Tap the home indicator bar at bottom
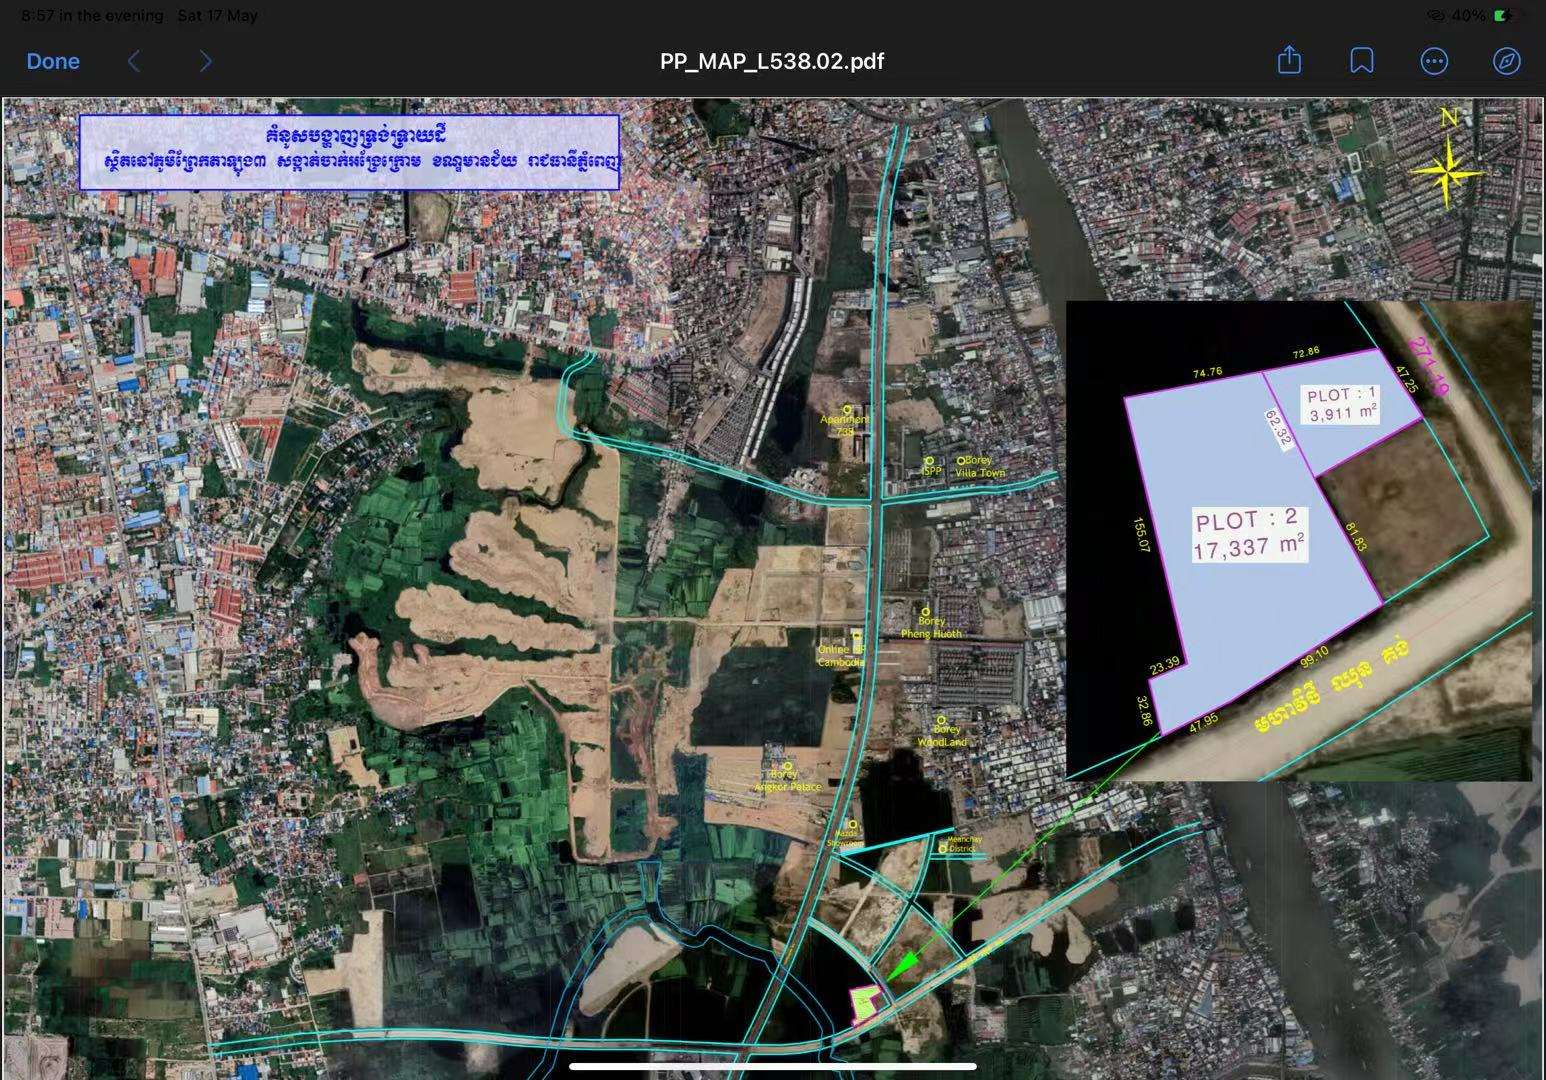Viewport: 1546px width, 1080px height. (x=772, y=1066)
